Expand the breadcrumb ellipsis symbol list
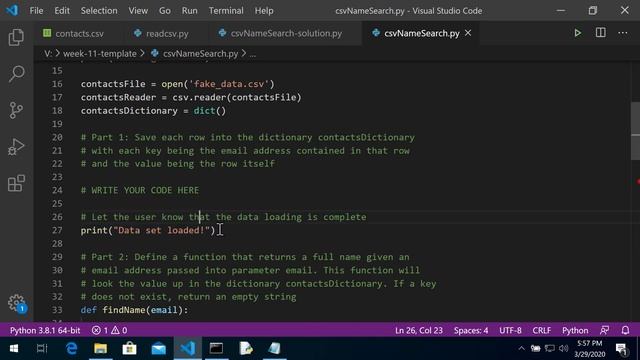The image size is (640, 360). pos(253,53)
